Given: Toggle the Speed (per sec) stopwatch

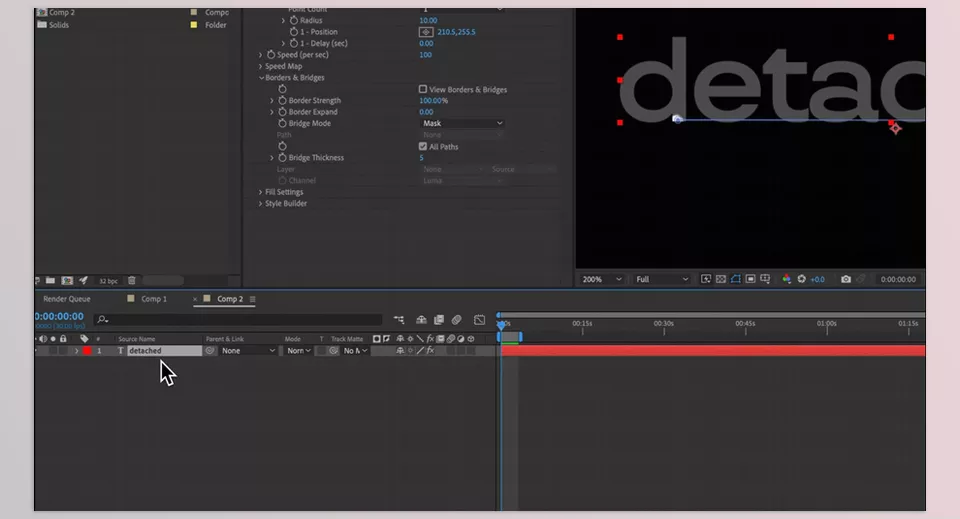Looking at the screenshot, I should tap(271, 54).
